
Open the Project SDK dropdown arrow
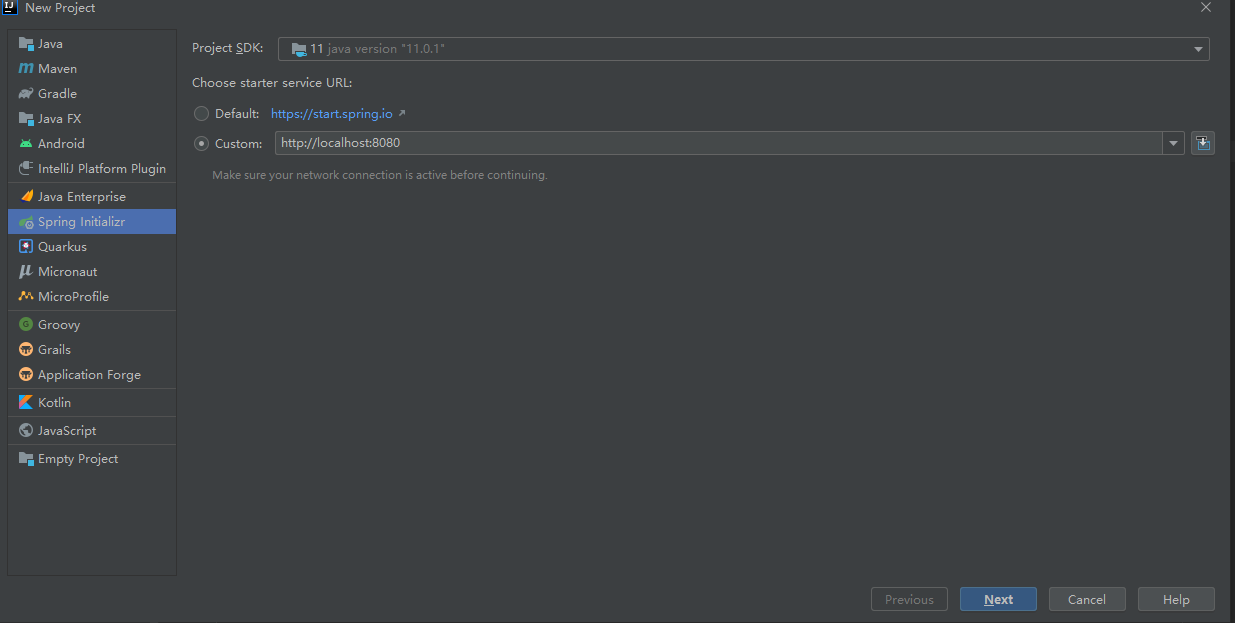[x=1198, y=49]
